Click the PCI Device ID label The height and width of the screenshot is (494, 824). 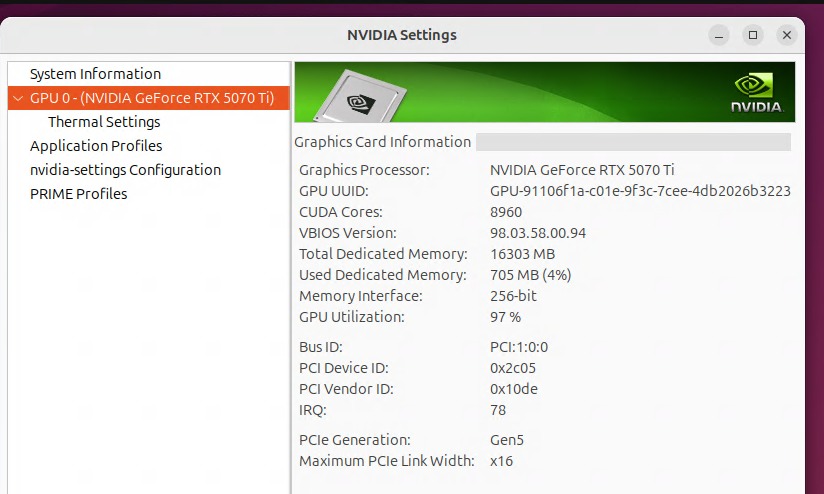344,368
